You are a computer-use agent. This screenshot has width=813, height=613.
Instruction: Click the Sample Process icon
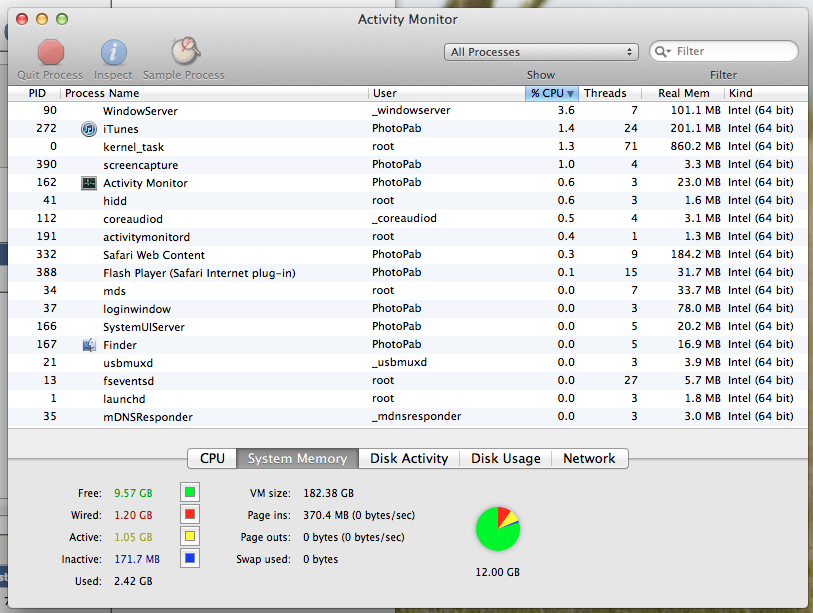[x=186, y=51]
